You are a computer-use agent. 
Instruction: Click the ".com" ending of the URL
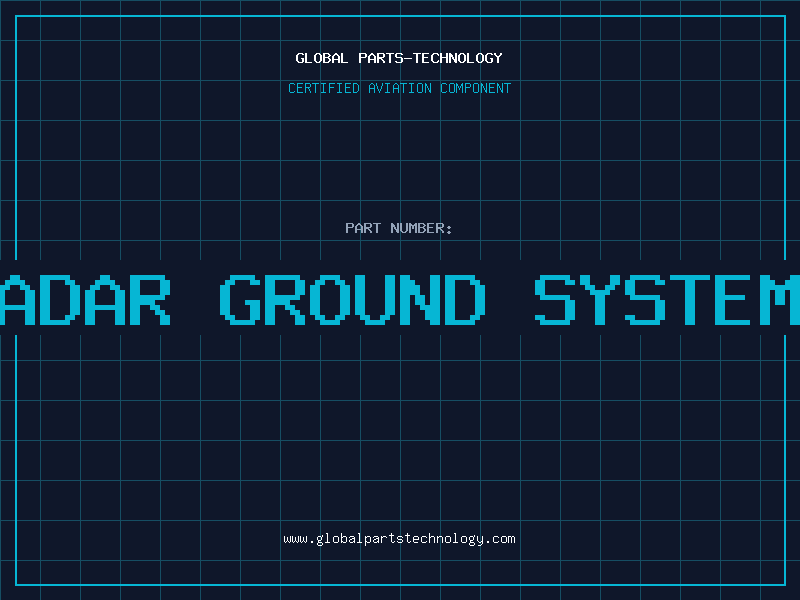(502, 539)
